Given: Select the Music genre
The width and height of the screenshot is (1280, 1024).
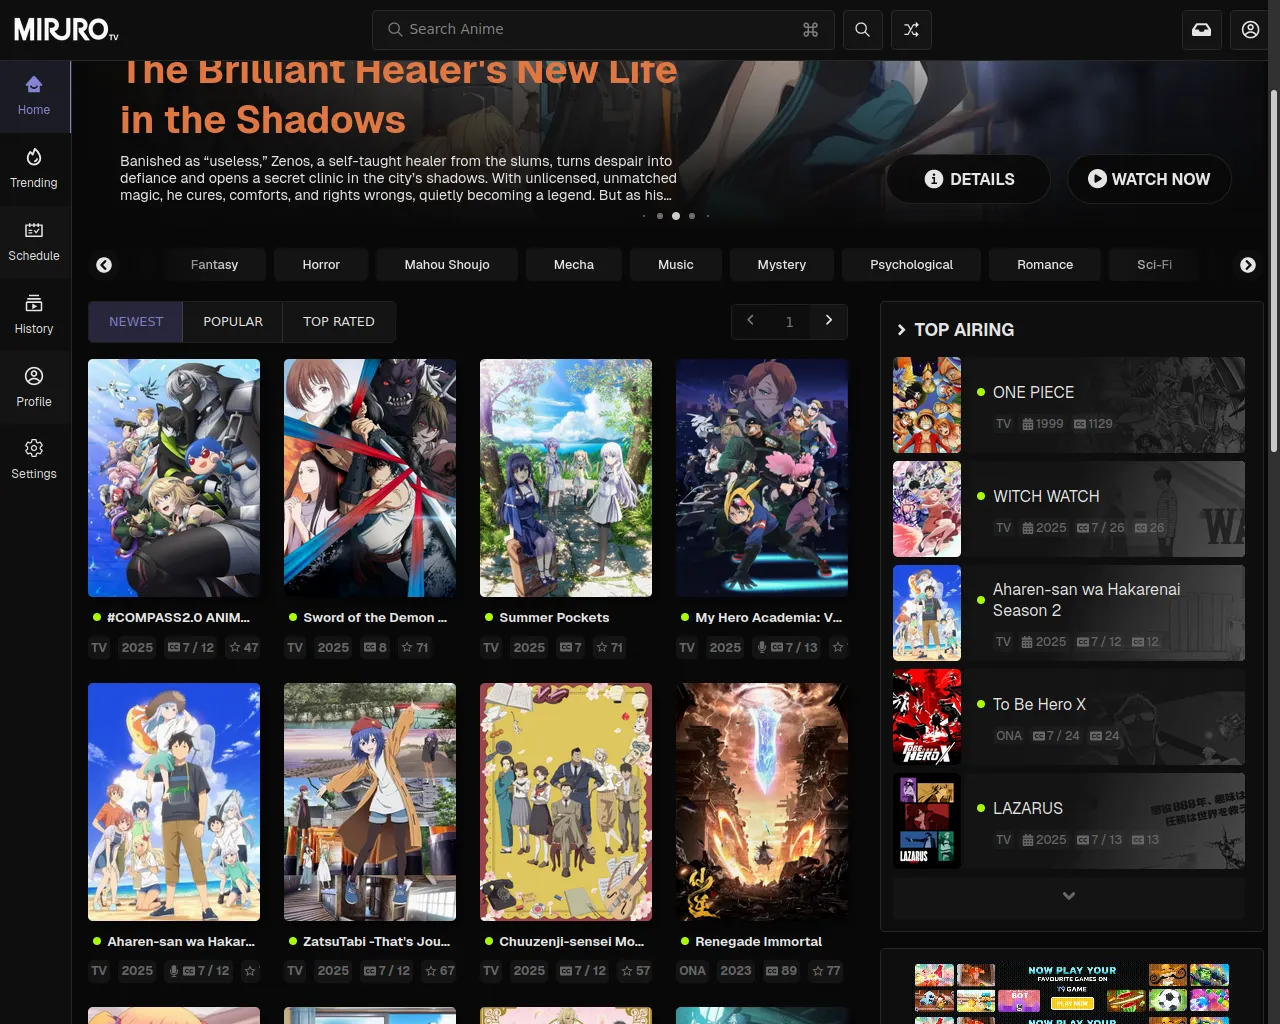Looking at the screenshot, I should point(676,265).
